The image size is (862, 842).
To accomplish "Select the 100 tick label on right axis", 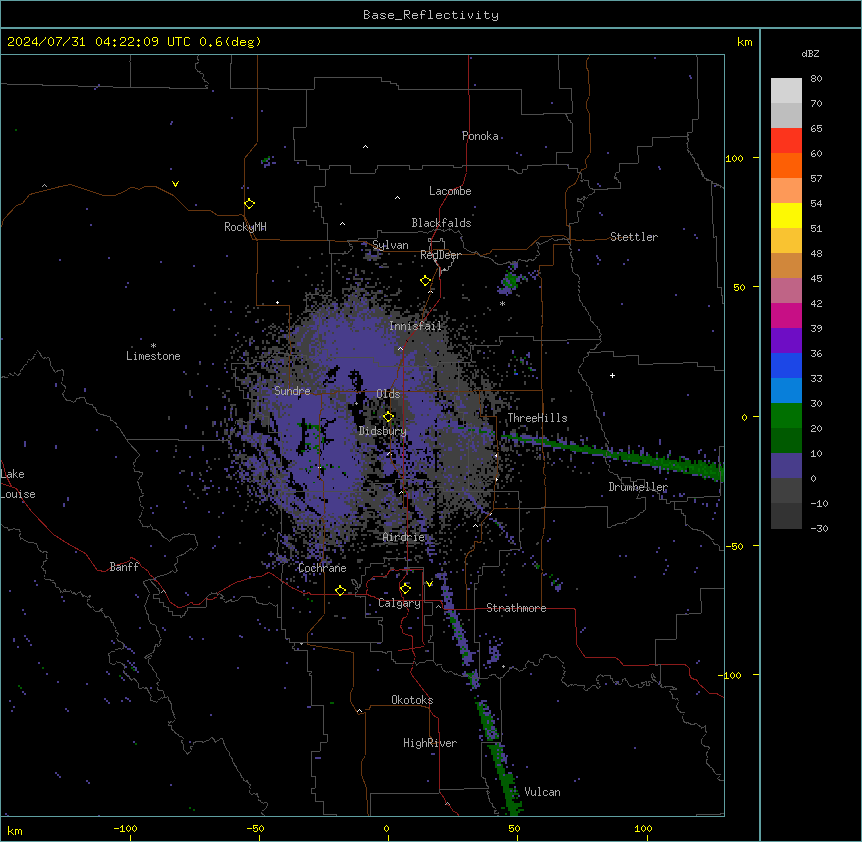I will [734, 158].
